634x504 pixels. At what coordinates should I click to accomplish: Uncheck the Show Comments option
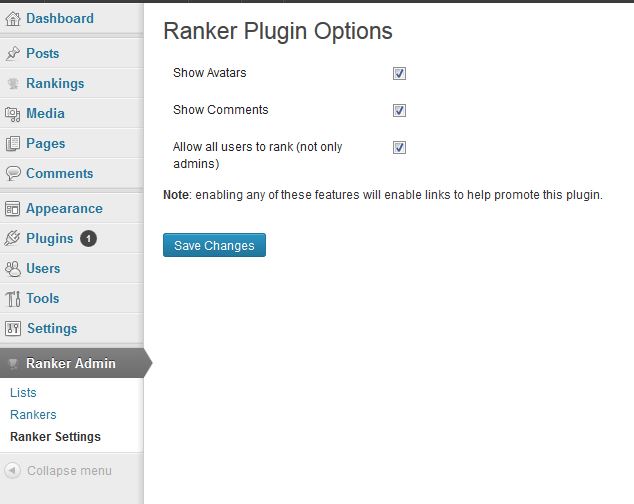coord(399,110)
